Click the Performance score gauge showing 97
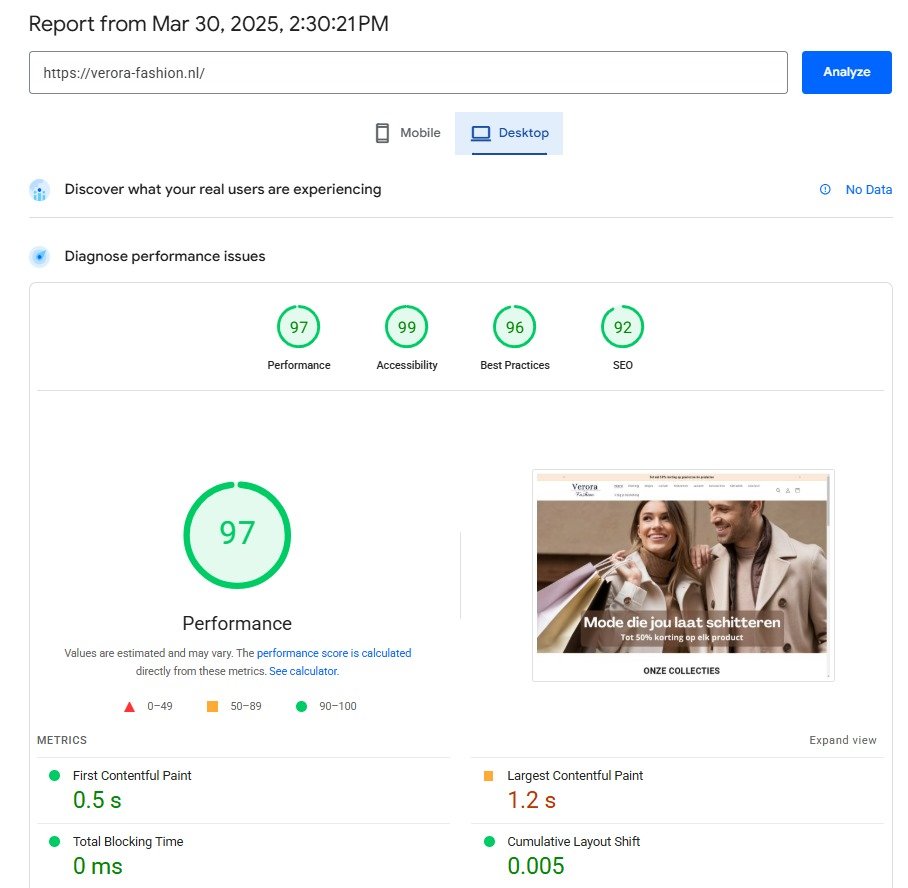The height and width of the screenshot is (888, 908). point(237,534)
